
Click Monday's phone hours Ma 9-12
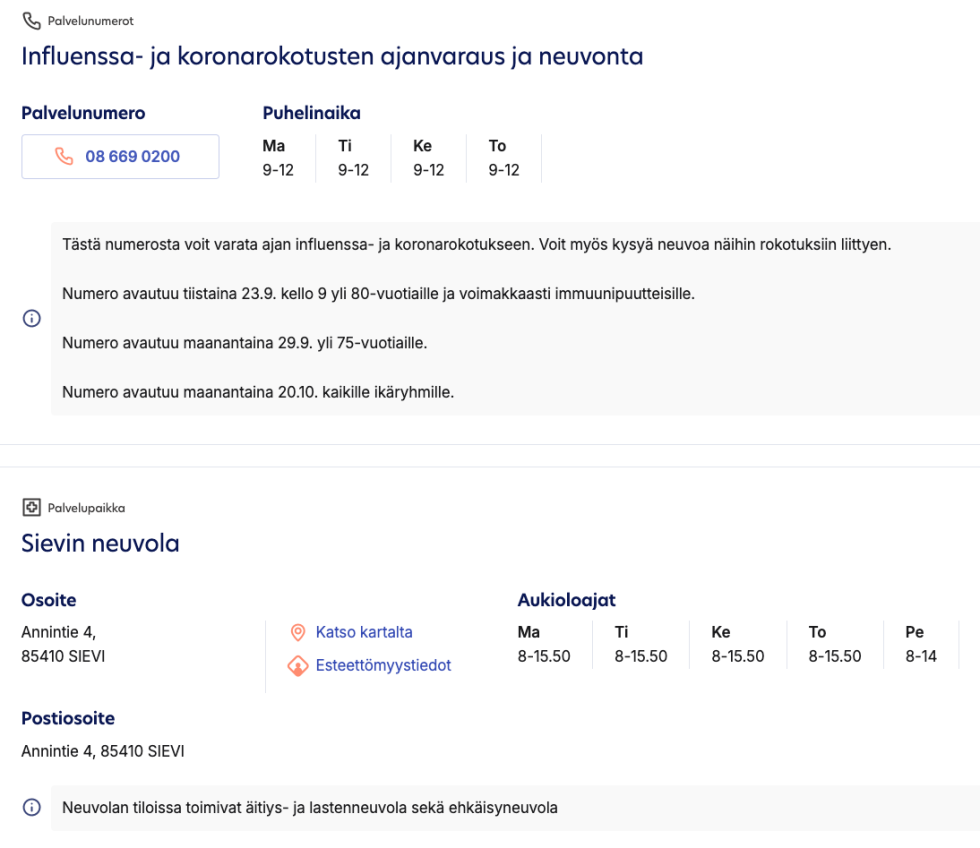(278, 158)
